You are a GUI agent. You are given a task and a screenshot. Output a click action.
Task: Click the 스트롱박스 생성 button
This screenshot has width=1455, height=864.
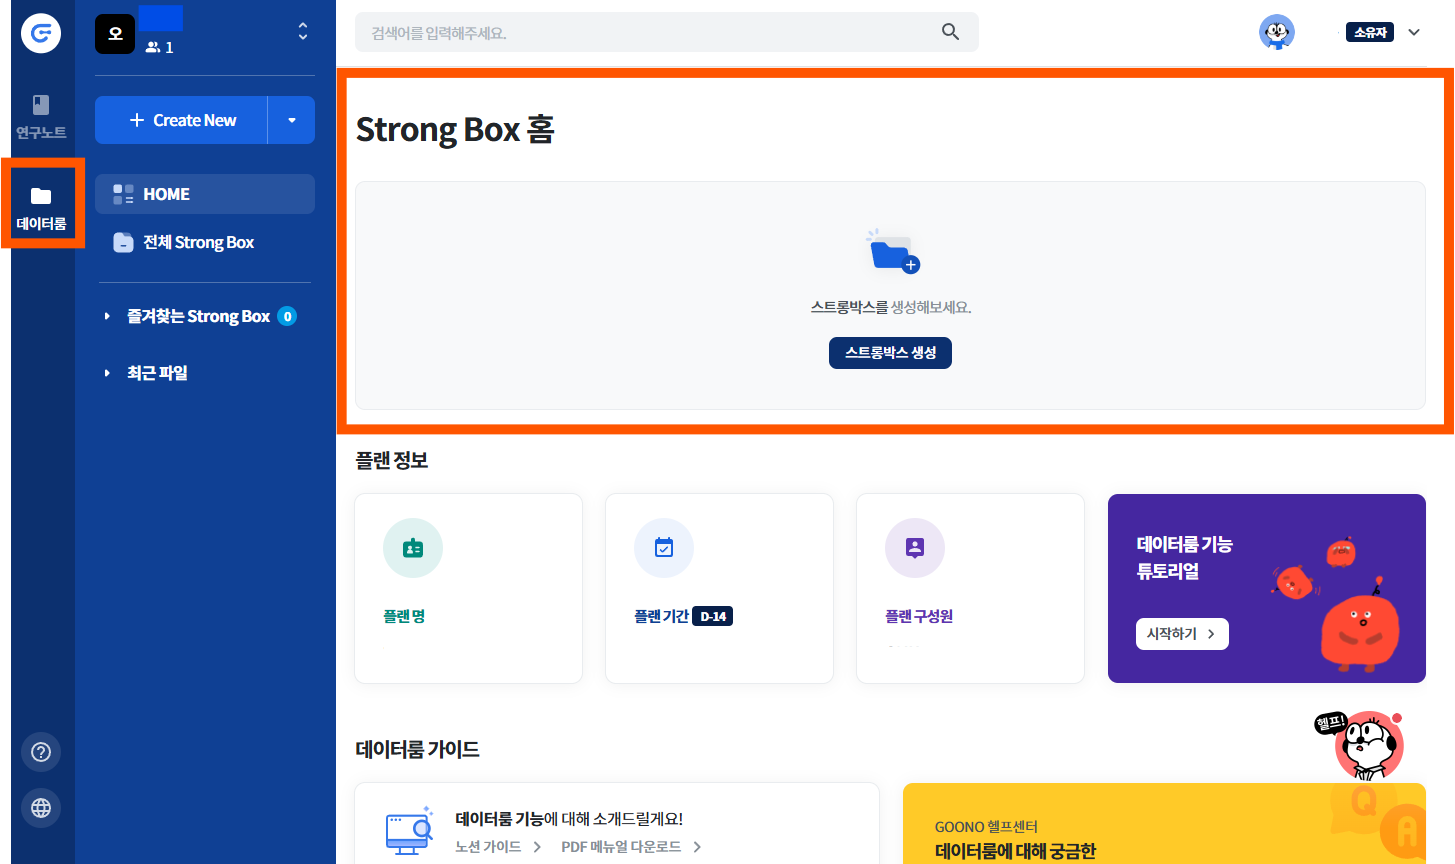(890, 353)
